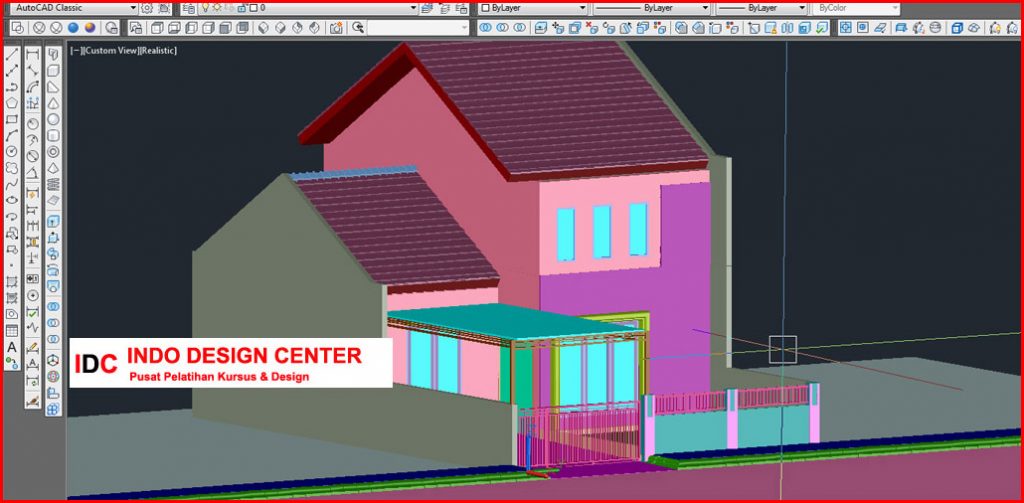The height and width of the screenshot is (503, 1024).
Task: Select the Circle draw tool
Action: tap(12, 152)
